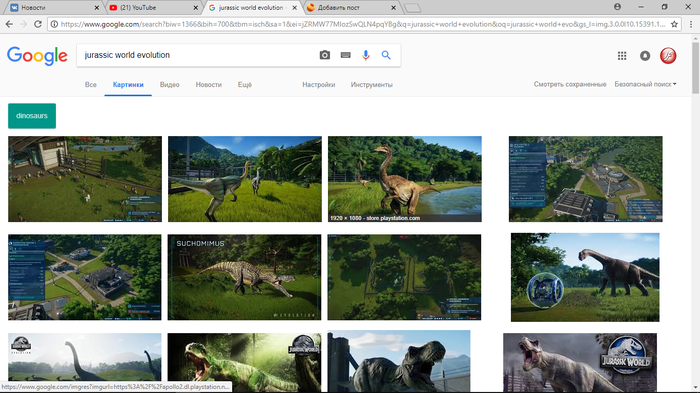Open the Chrome menu three dots
700x393 pixels.
click(x=690, y=24)
